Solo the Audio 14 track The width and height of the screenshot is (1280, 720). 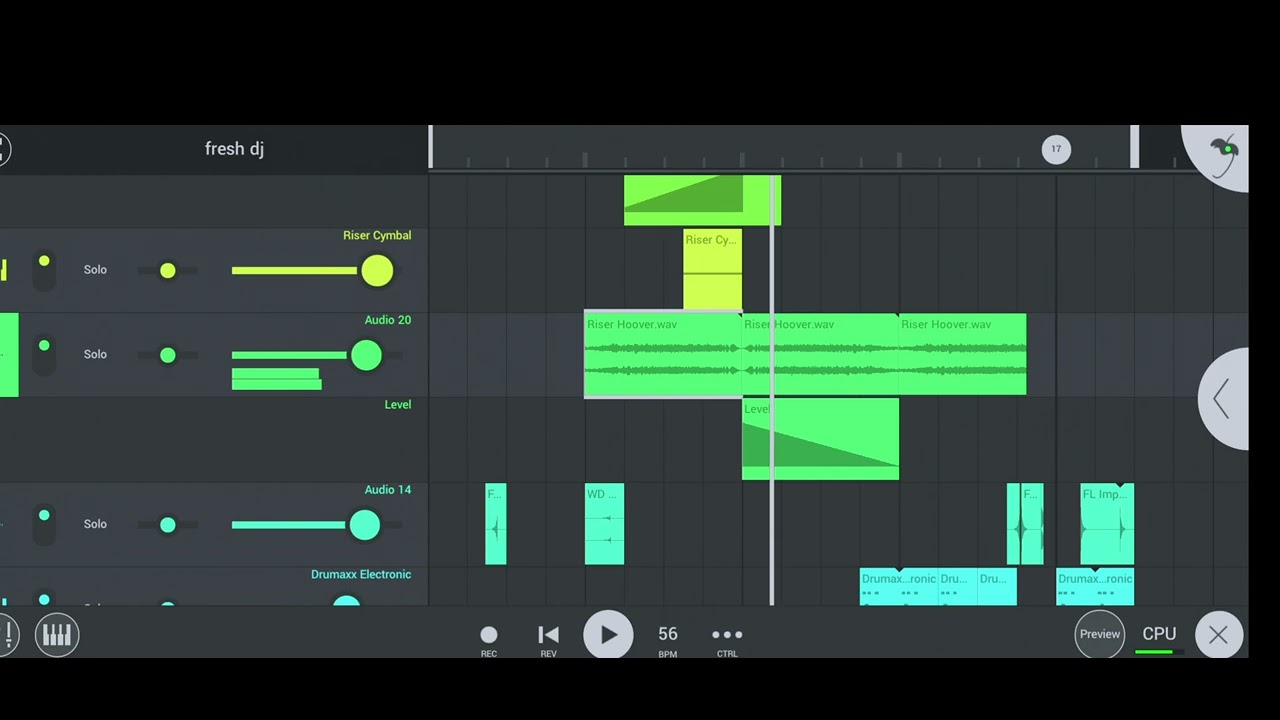95,524
